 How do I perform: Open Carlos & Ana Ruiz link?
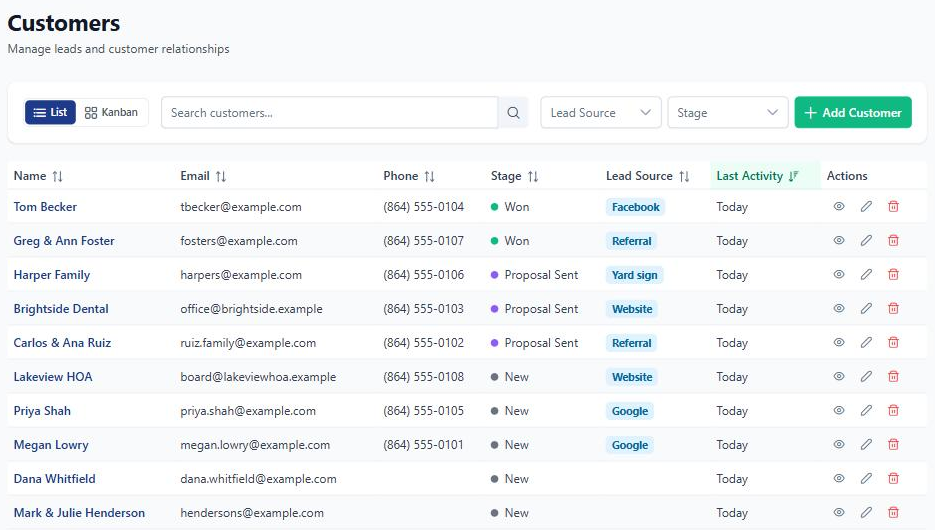(x=62, y=343)
